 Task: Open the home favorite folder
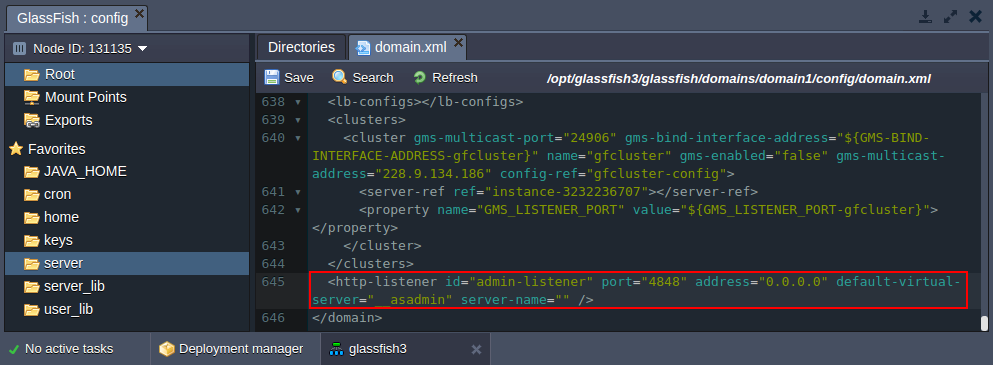[x=127, y=217]
